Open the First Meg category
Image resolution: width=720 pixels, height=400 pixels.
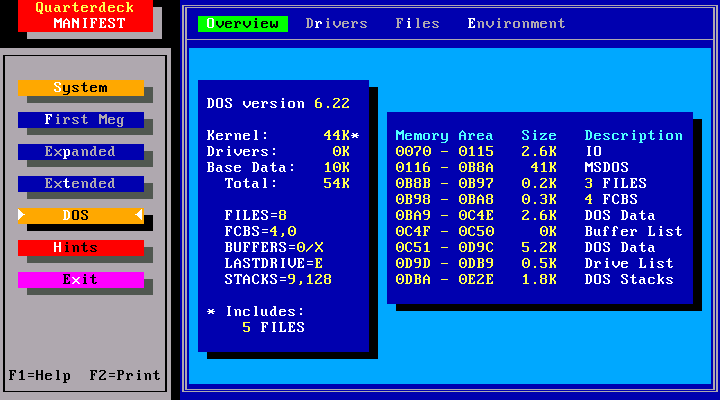(x=81, y=120)
